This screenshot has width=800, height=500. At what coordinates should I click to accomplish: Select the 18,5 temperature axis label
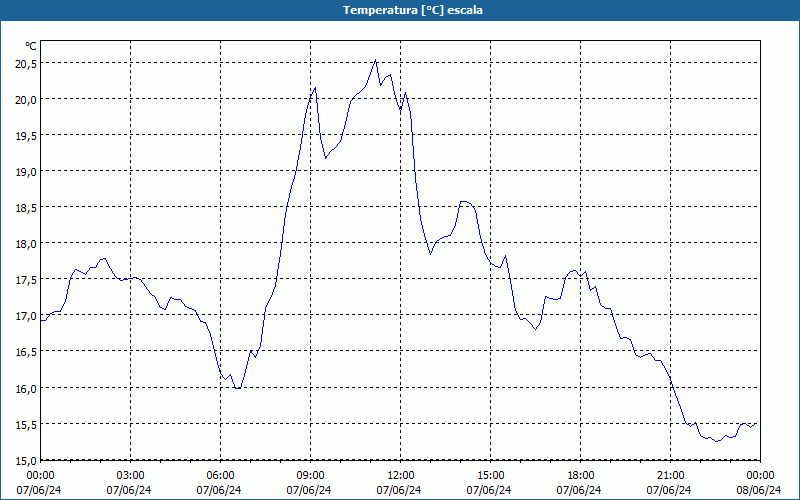pyautogui.click(x=26, y=208)
